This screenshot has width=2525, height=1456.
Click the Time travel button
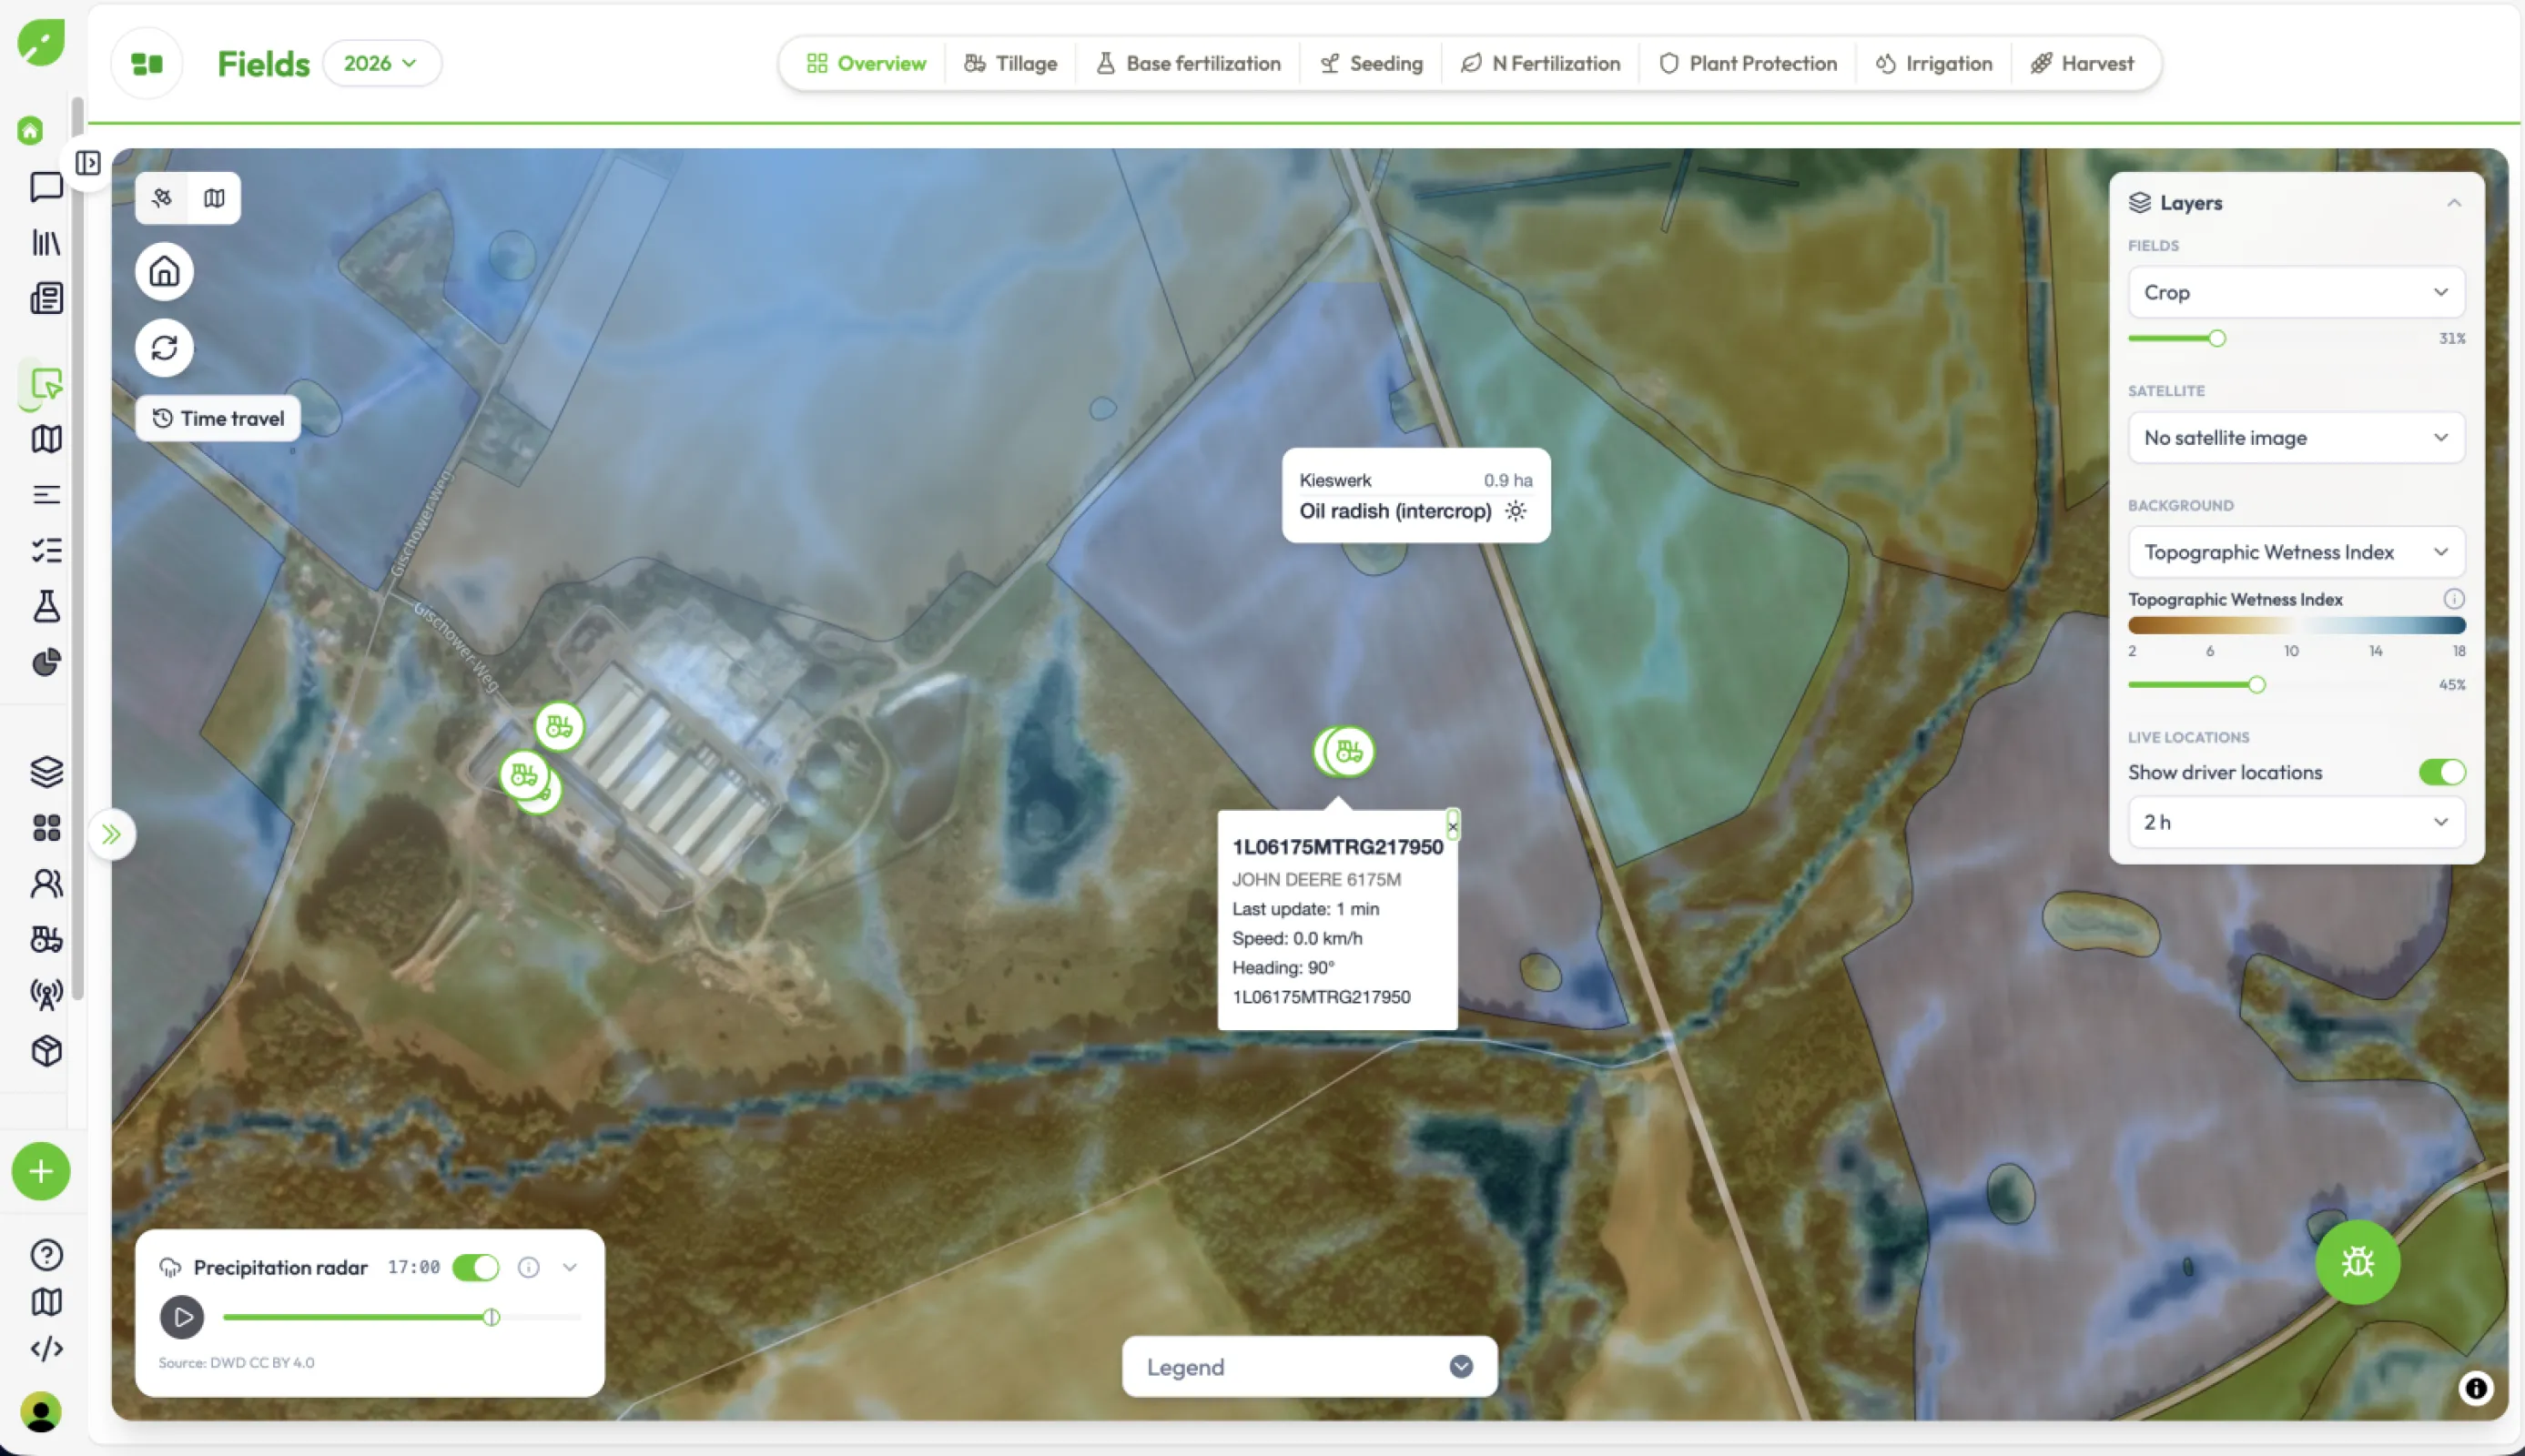click(x=218, y=418)
